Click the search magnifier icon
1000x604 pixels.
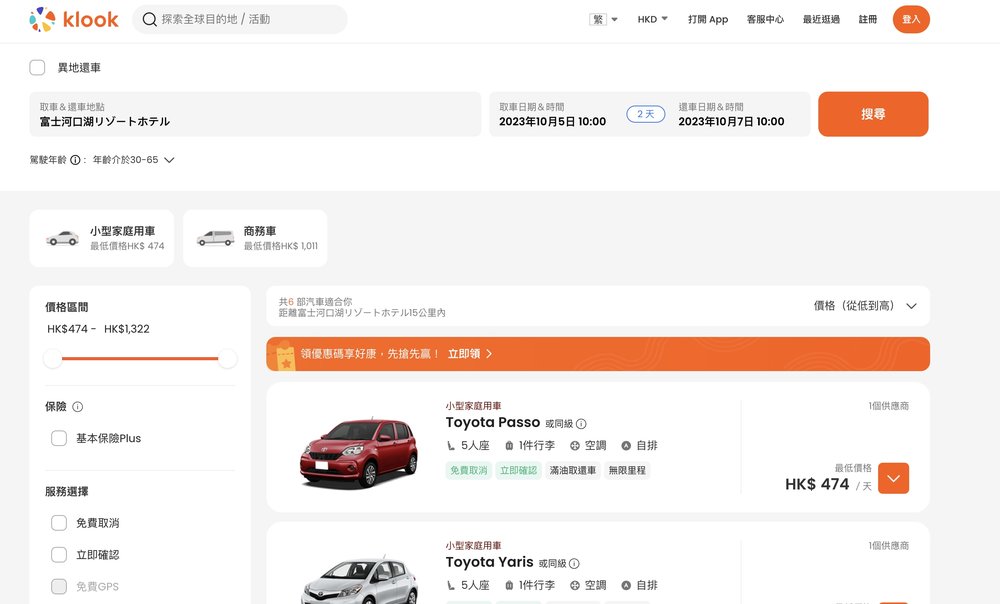(x=149, y=19)
